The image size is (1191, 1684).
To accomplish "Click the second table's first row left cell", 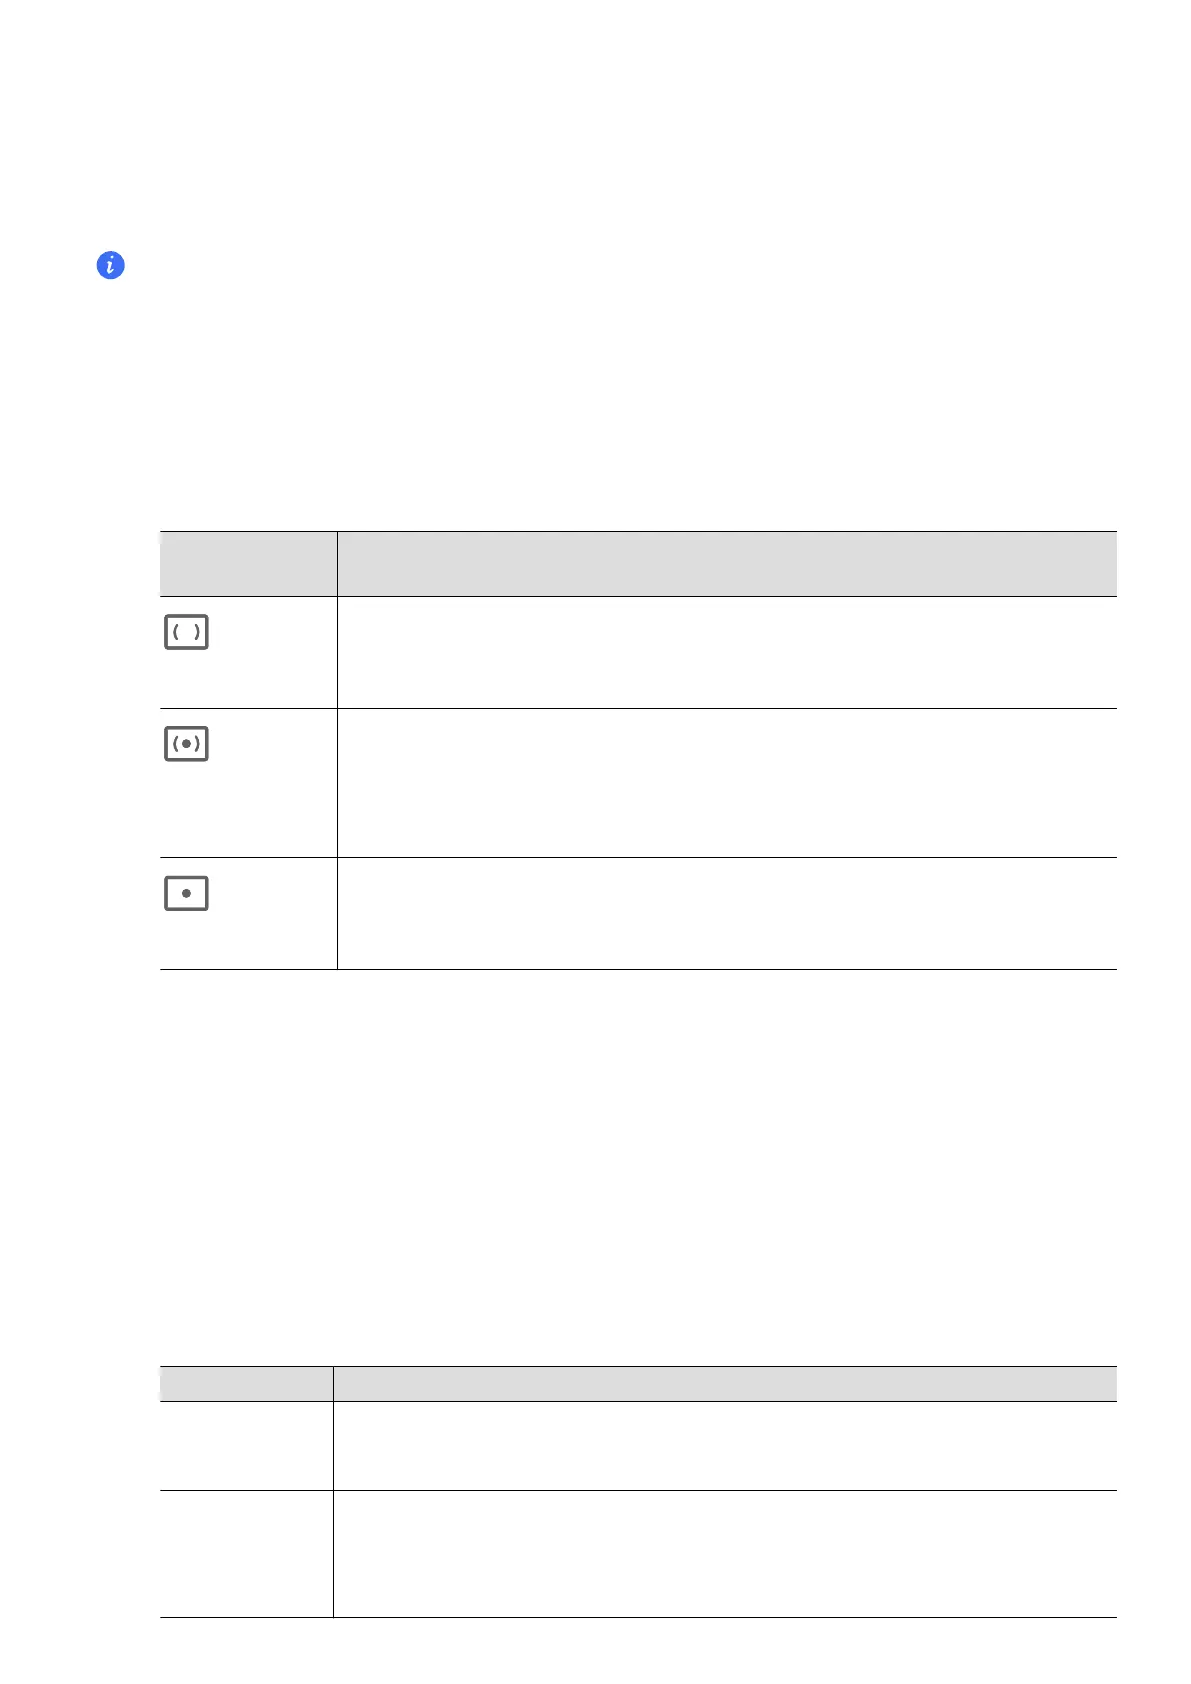I will [x=246, y=1445].
